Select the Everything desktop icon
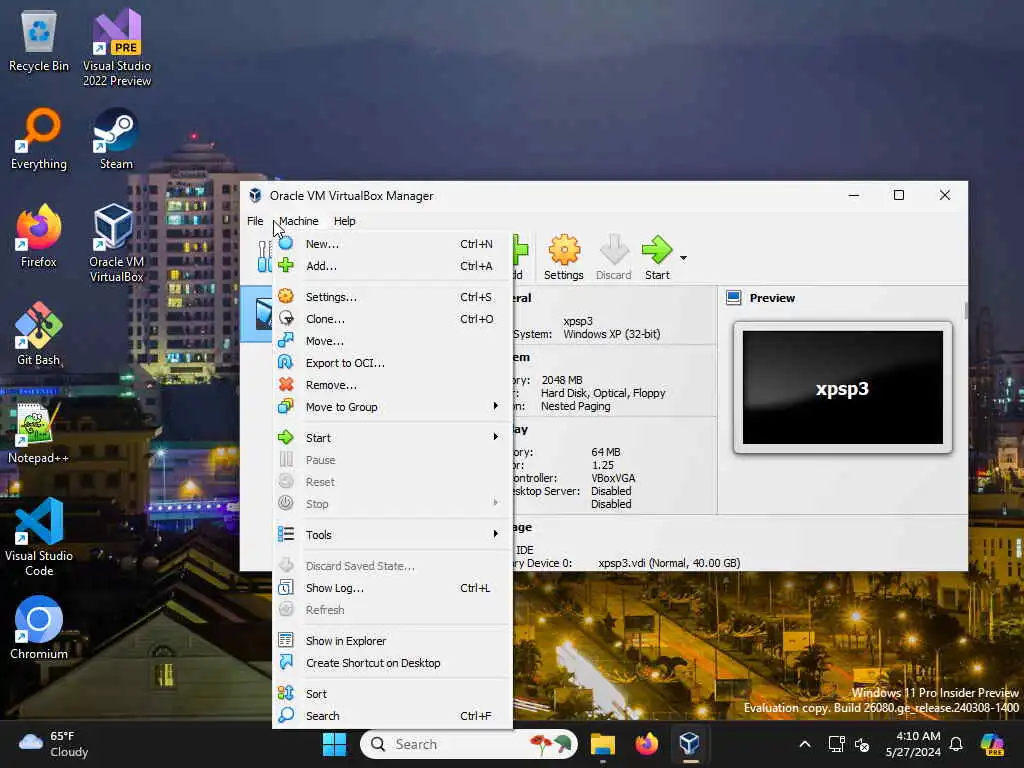Viewport: 1024px width, 768px height. [39, 140]
